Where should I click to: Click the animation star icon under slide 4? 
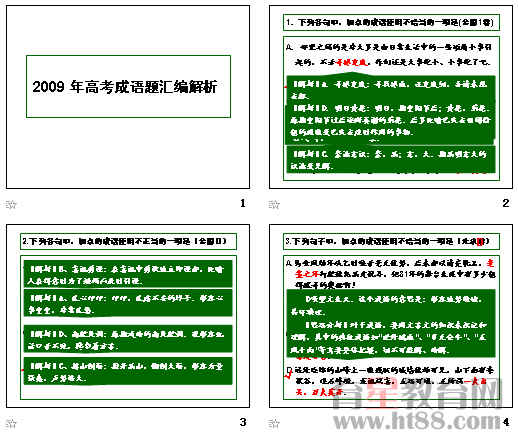274,423
